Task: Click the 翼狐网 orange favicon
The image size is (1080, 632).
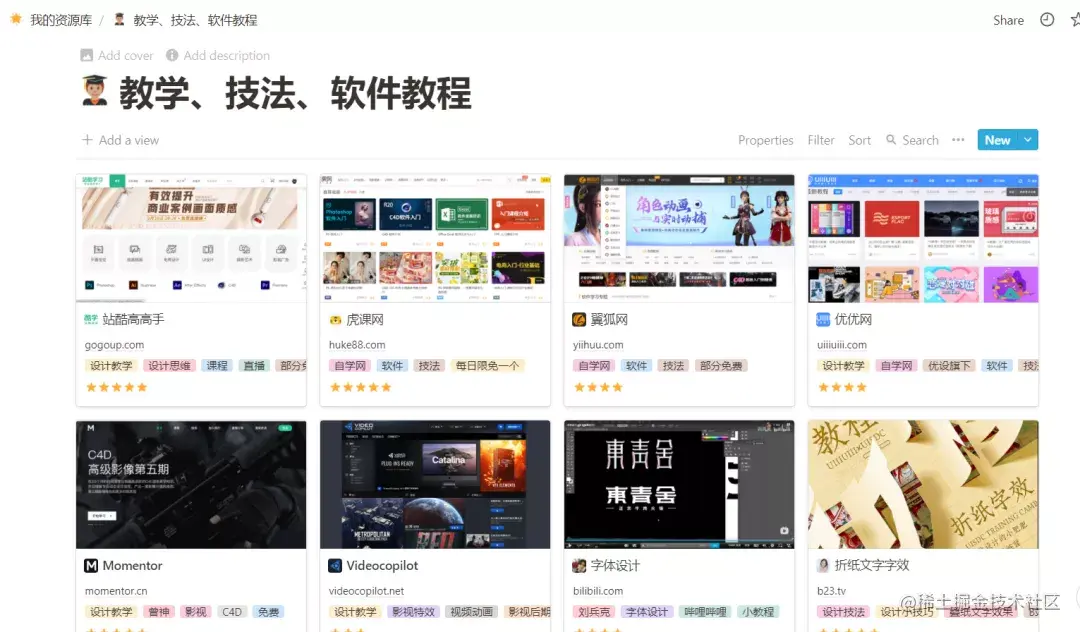Action: (579, 319)
